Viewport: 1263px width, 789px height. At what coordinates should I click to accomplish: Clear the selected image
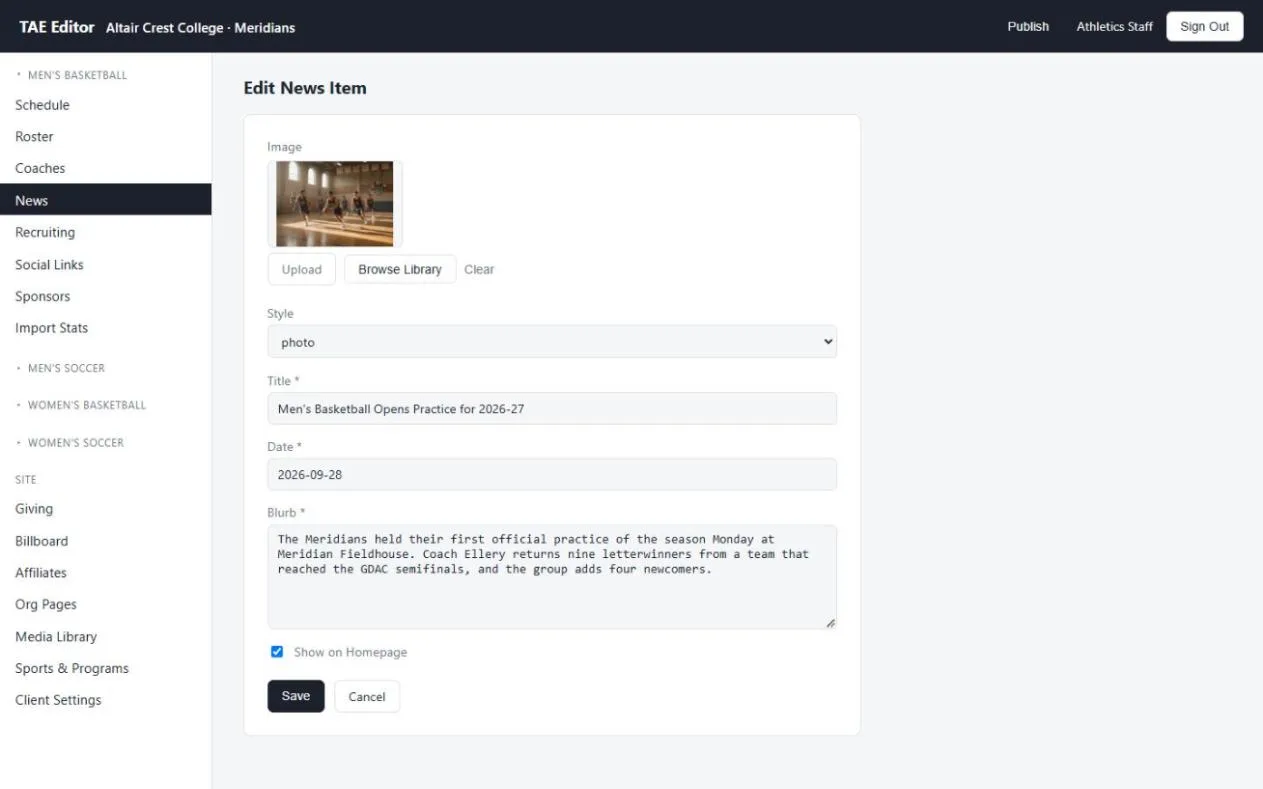tap(479, 269)
